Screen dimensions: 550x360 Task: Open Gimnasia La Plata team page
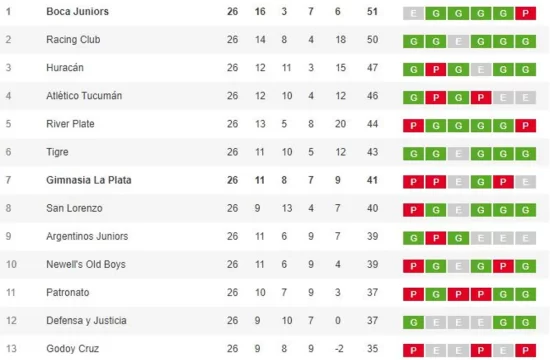pyautogui.click(x=89, y=180)
